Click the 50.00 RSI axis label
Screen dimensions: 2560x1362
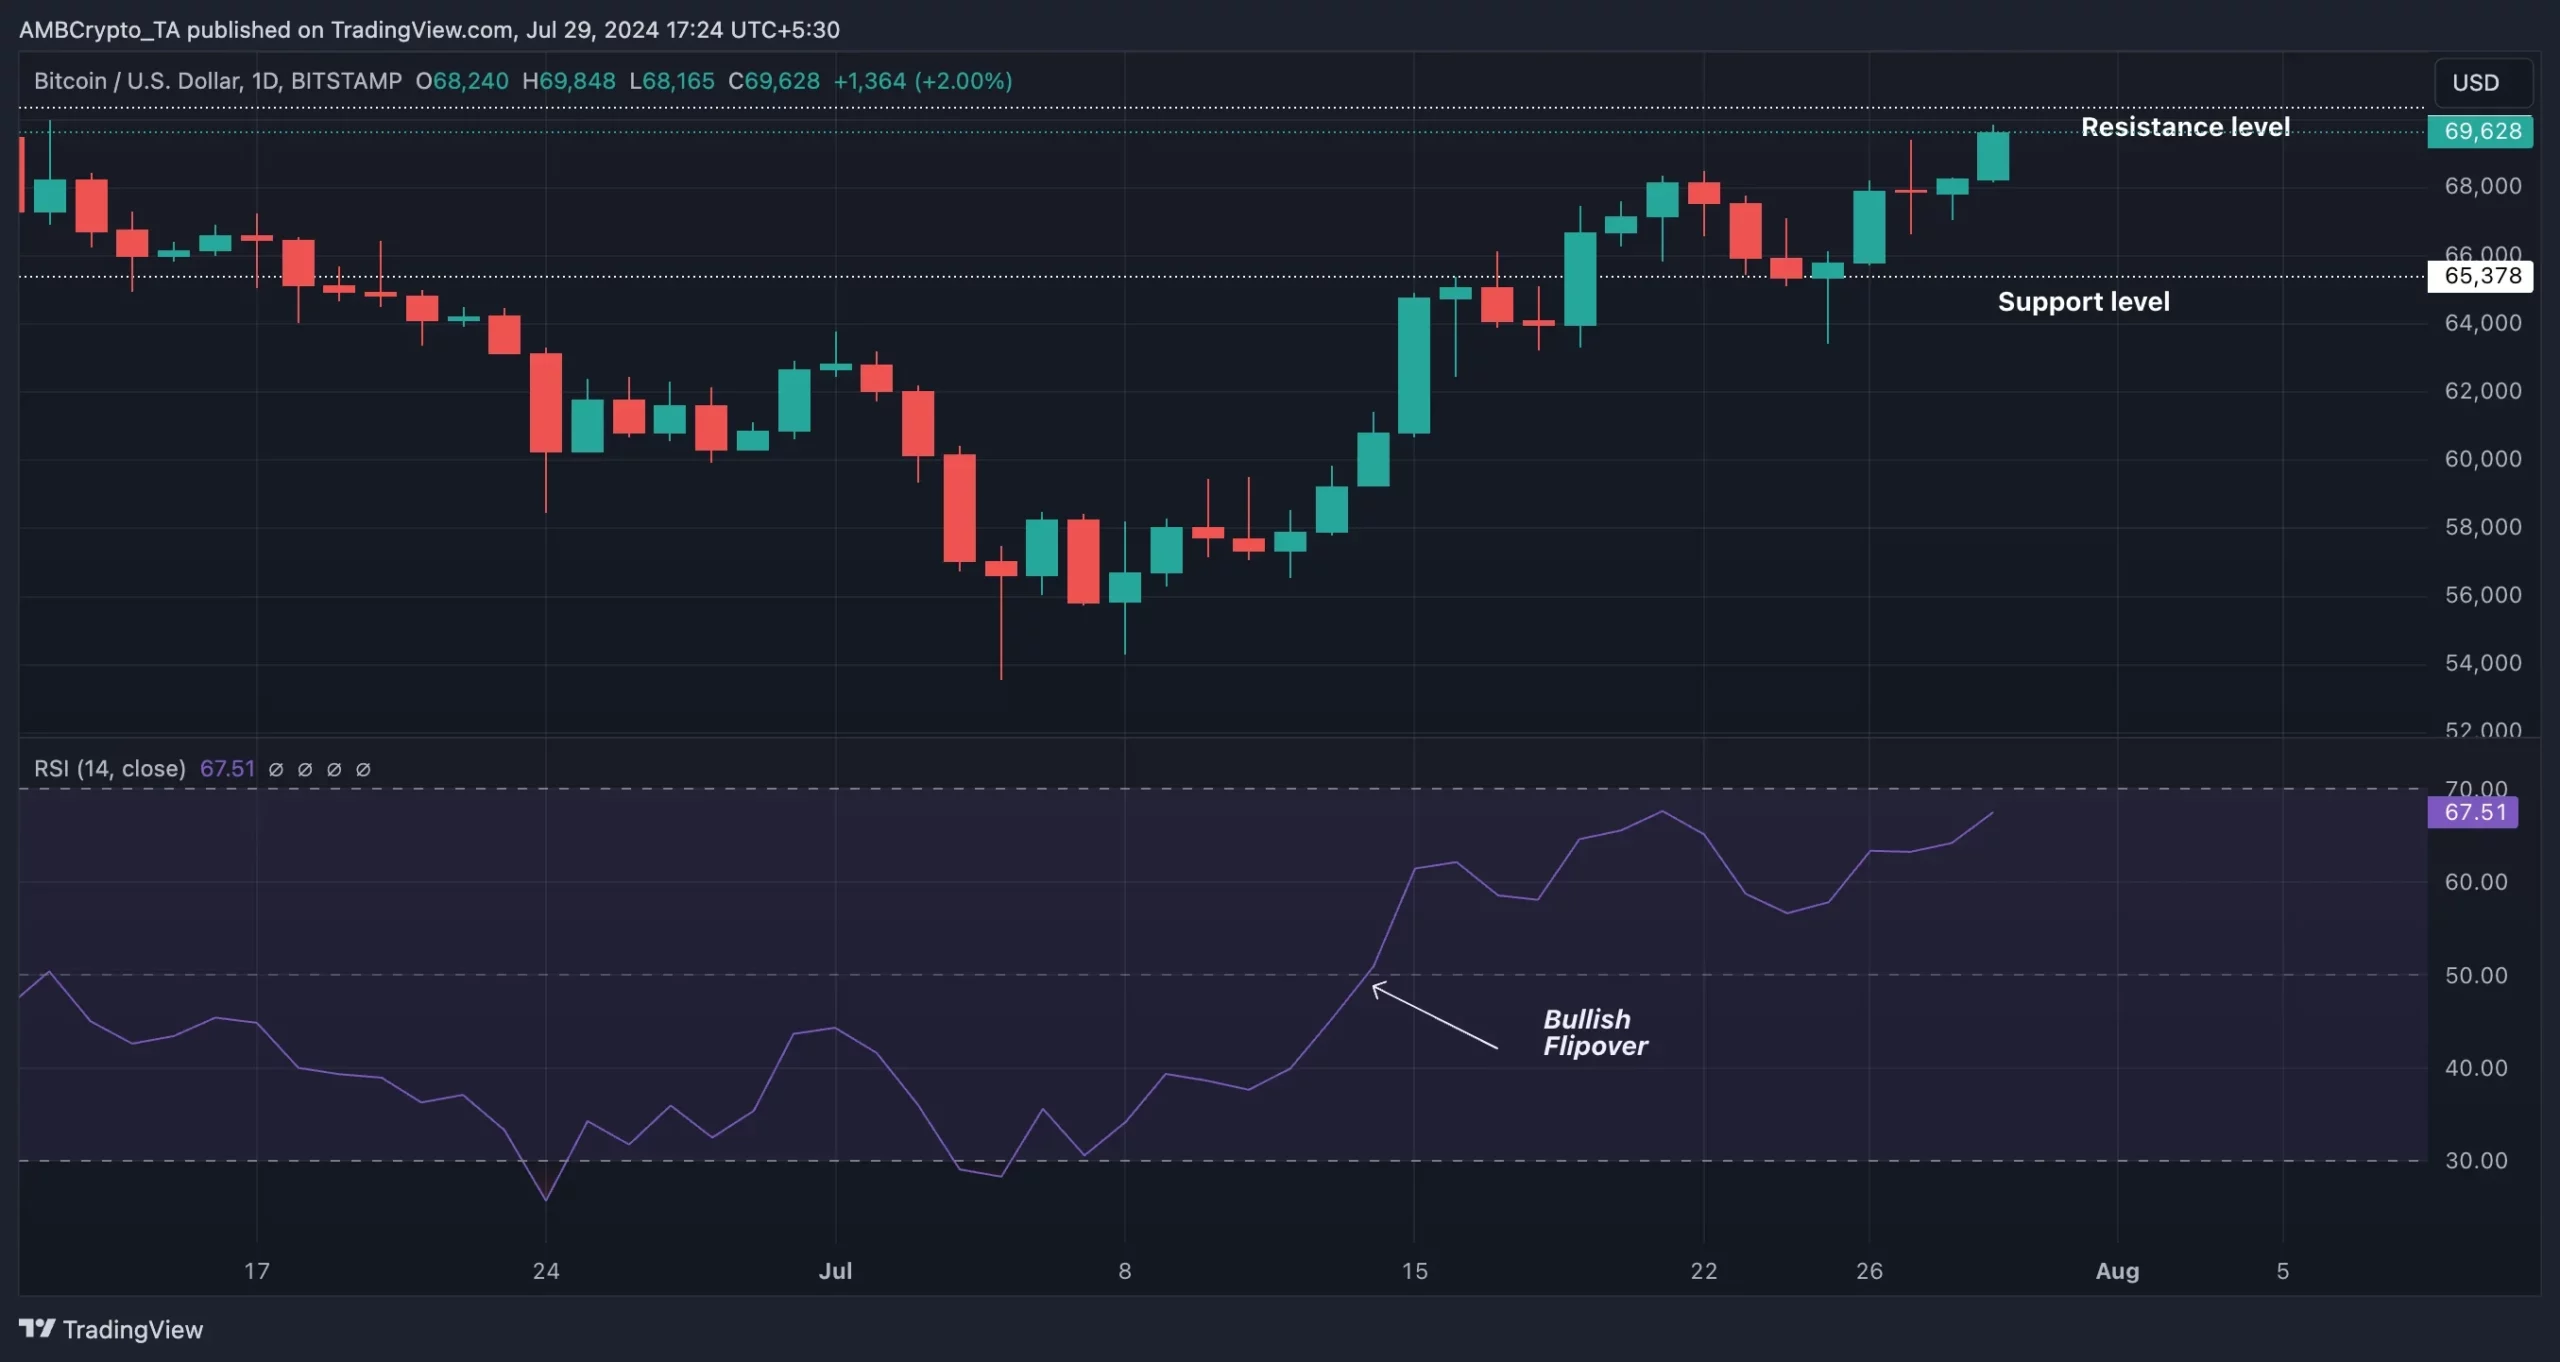pos(2476,975)
